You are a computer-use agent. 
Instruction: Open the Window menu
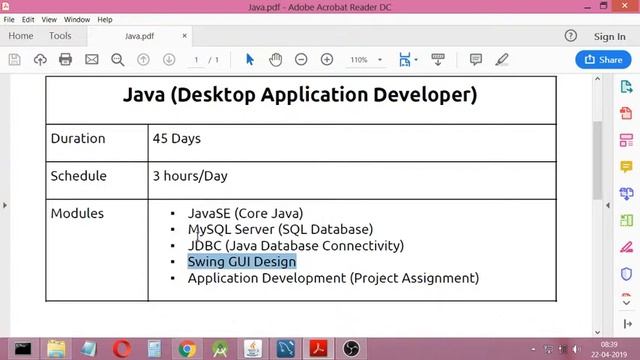(x=77, y=20)
